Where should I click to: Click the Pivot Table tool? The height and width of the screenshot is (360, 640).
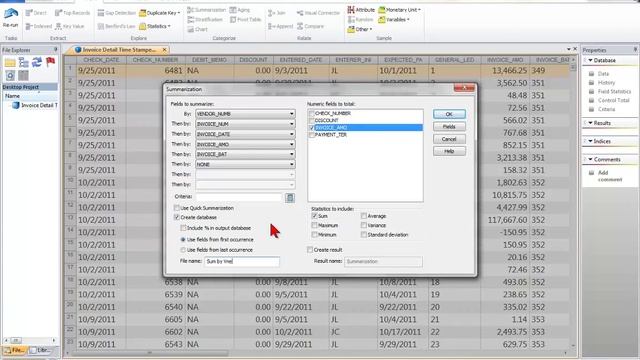tap(245, 19)
